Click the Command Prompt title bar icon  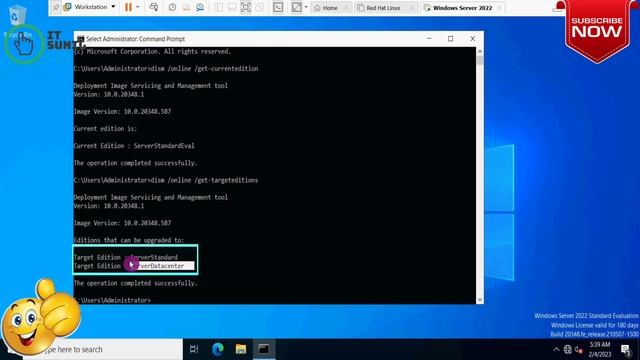click(80, 39)
